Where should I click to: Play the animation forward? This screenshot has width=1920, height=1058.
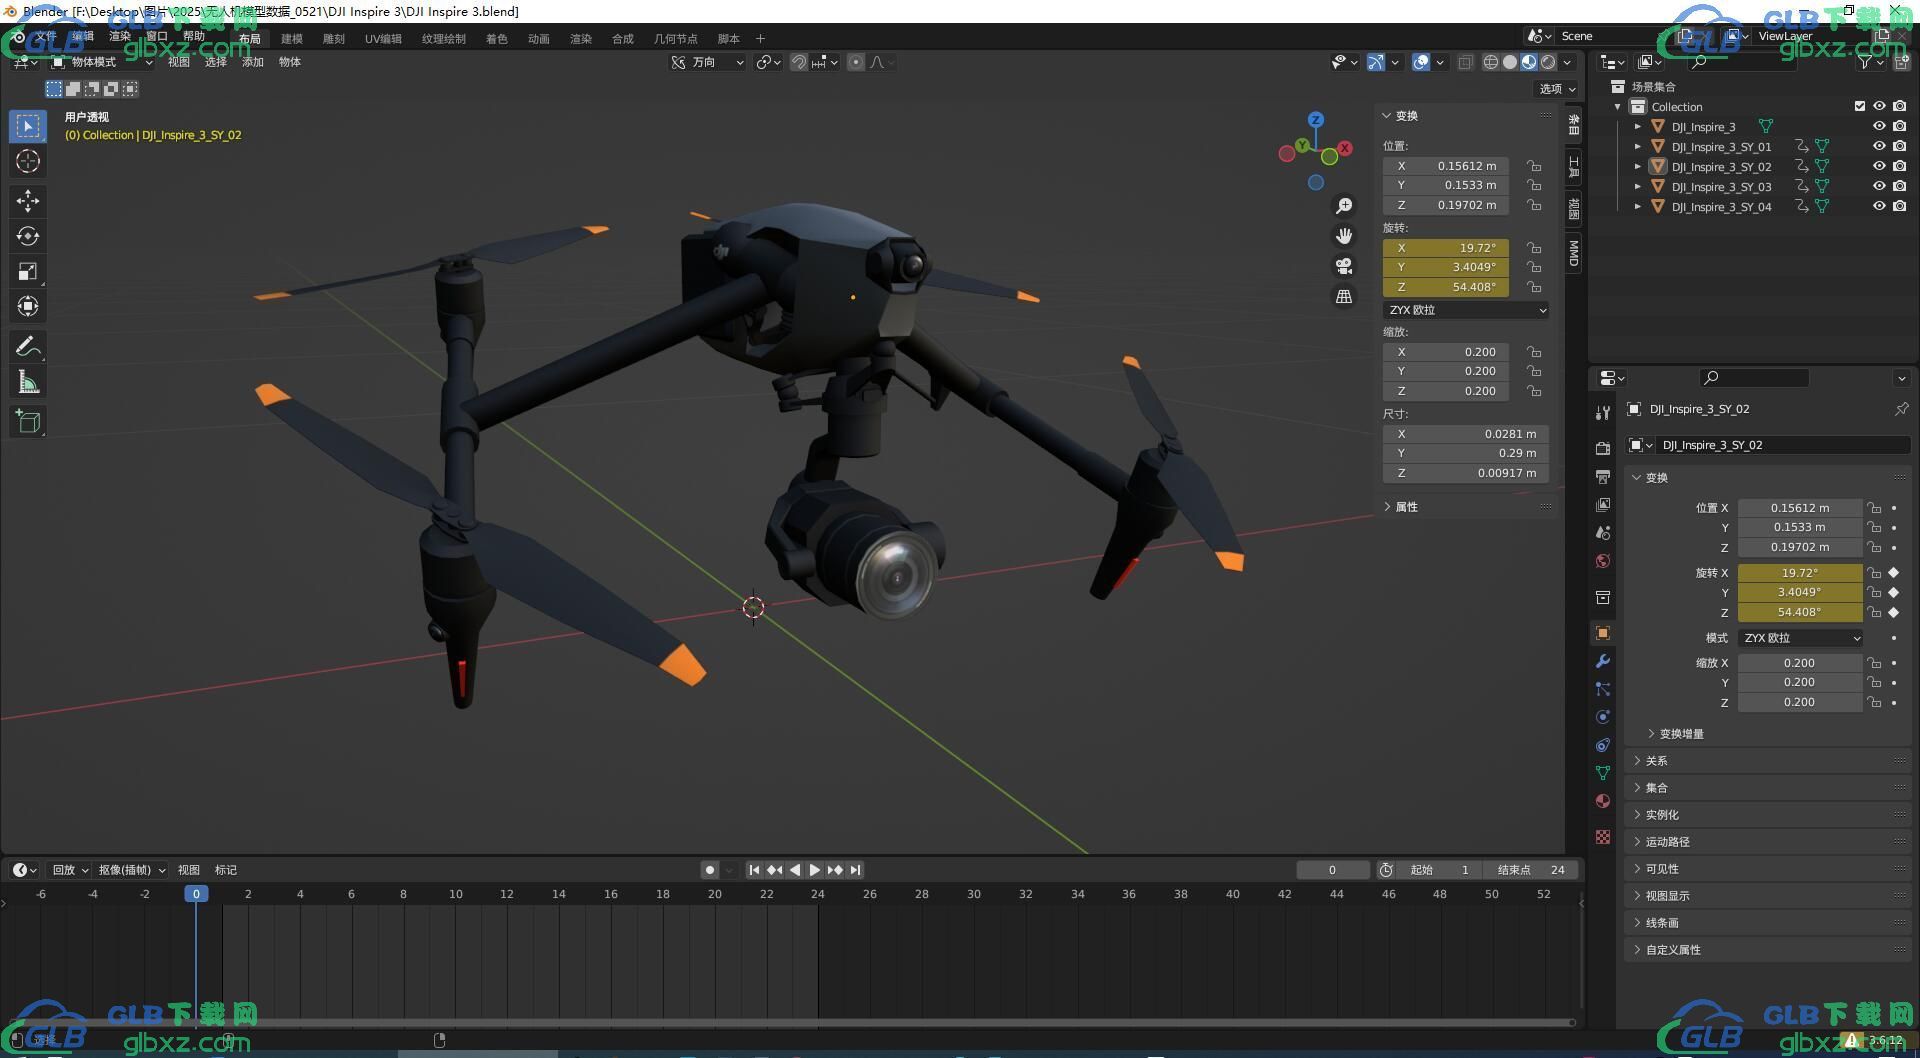[x=815, y=870]
